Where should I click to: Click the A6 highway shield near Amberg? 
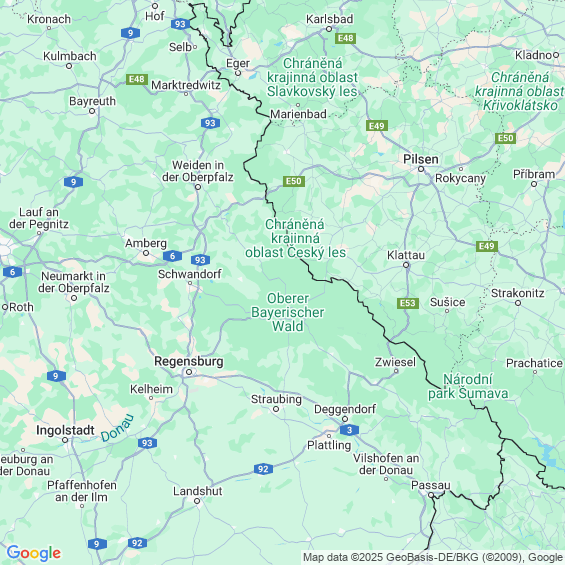click(x=172, y=256)
